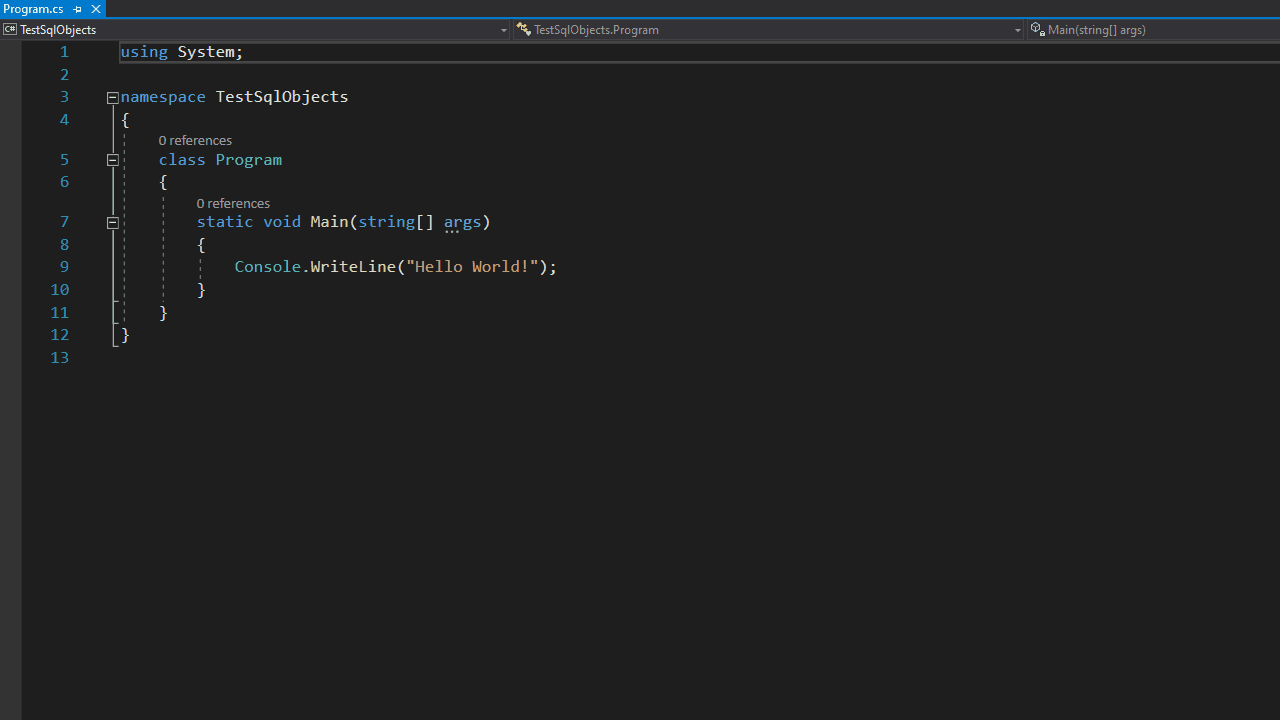Screen dimensions: 1280x720
Task: Collapse the Main method block
Action: point(113,222)
